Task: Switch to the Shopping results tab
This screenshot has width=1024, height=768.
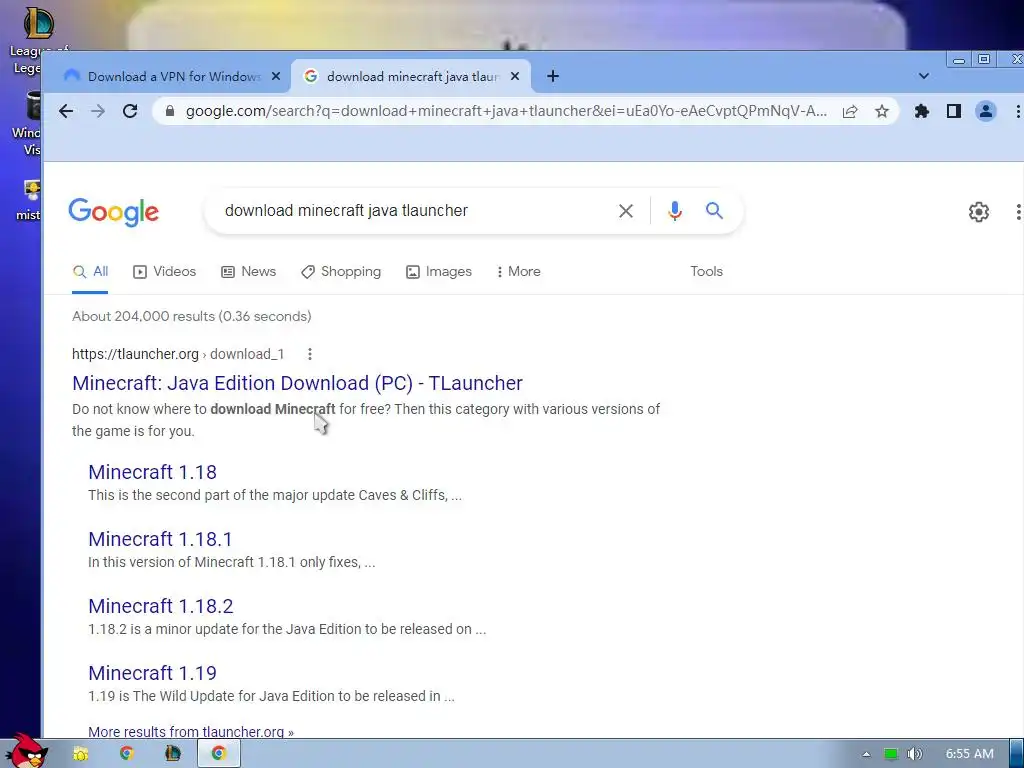Action: 341,272
